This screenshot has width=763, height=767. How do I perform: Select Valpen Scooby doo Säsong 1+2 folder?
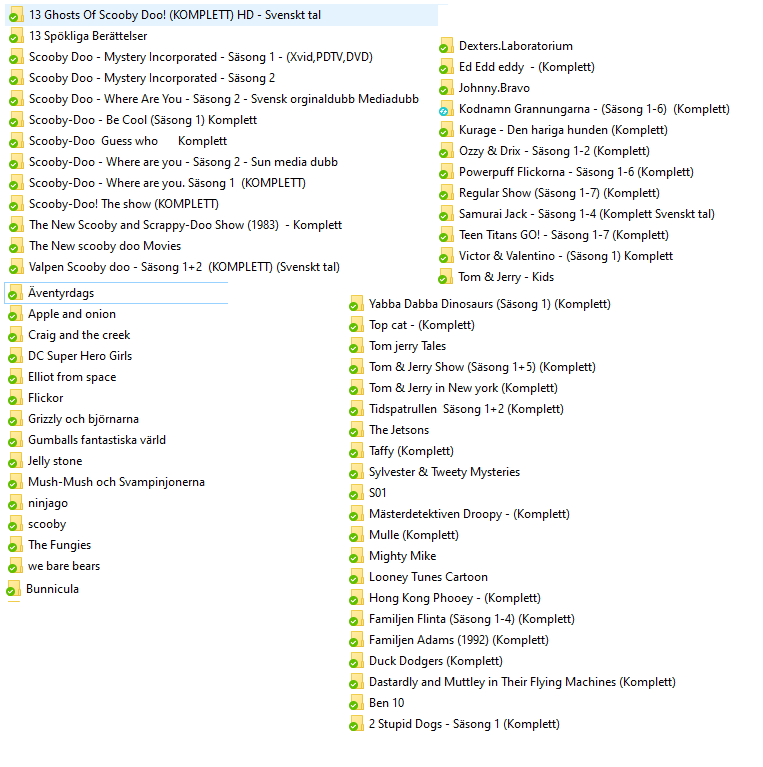184,268
